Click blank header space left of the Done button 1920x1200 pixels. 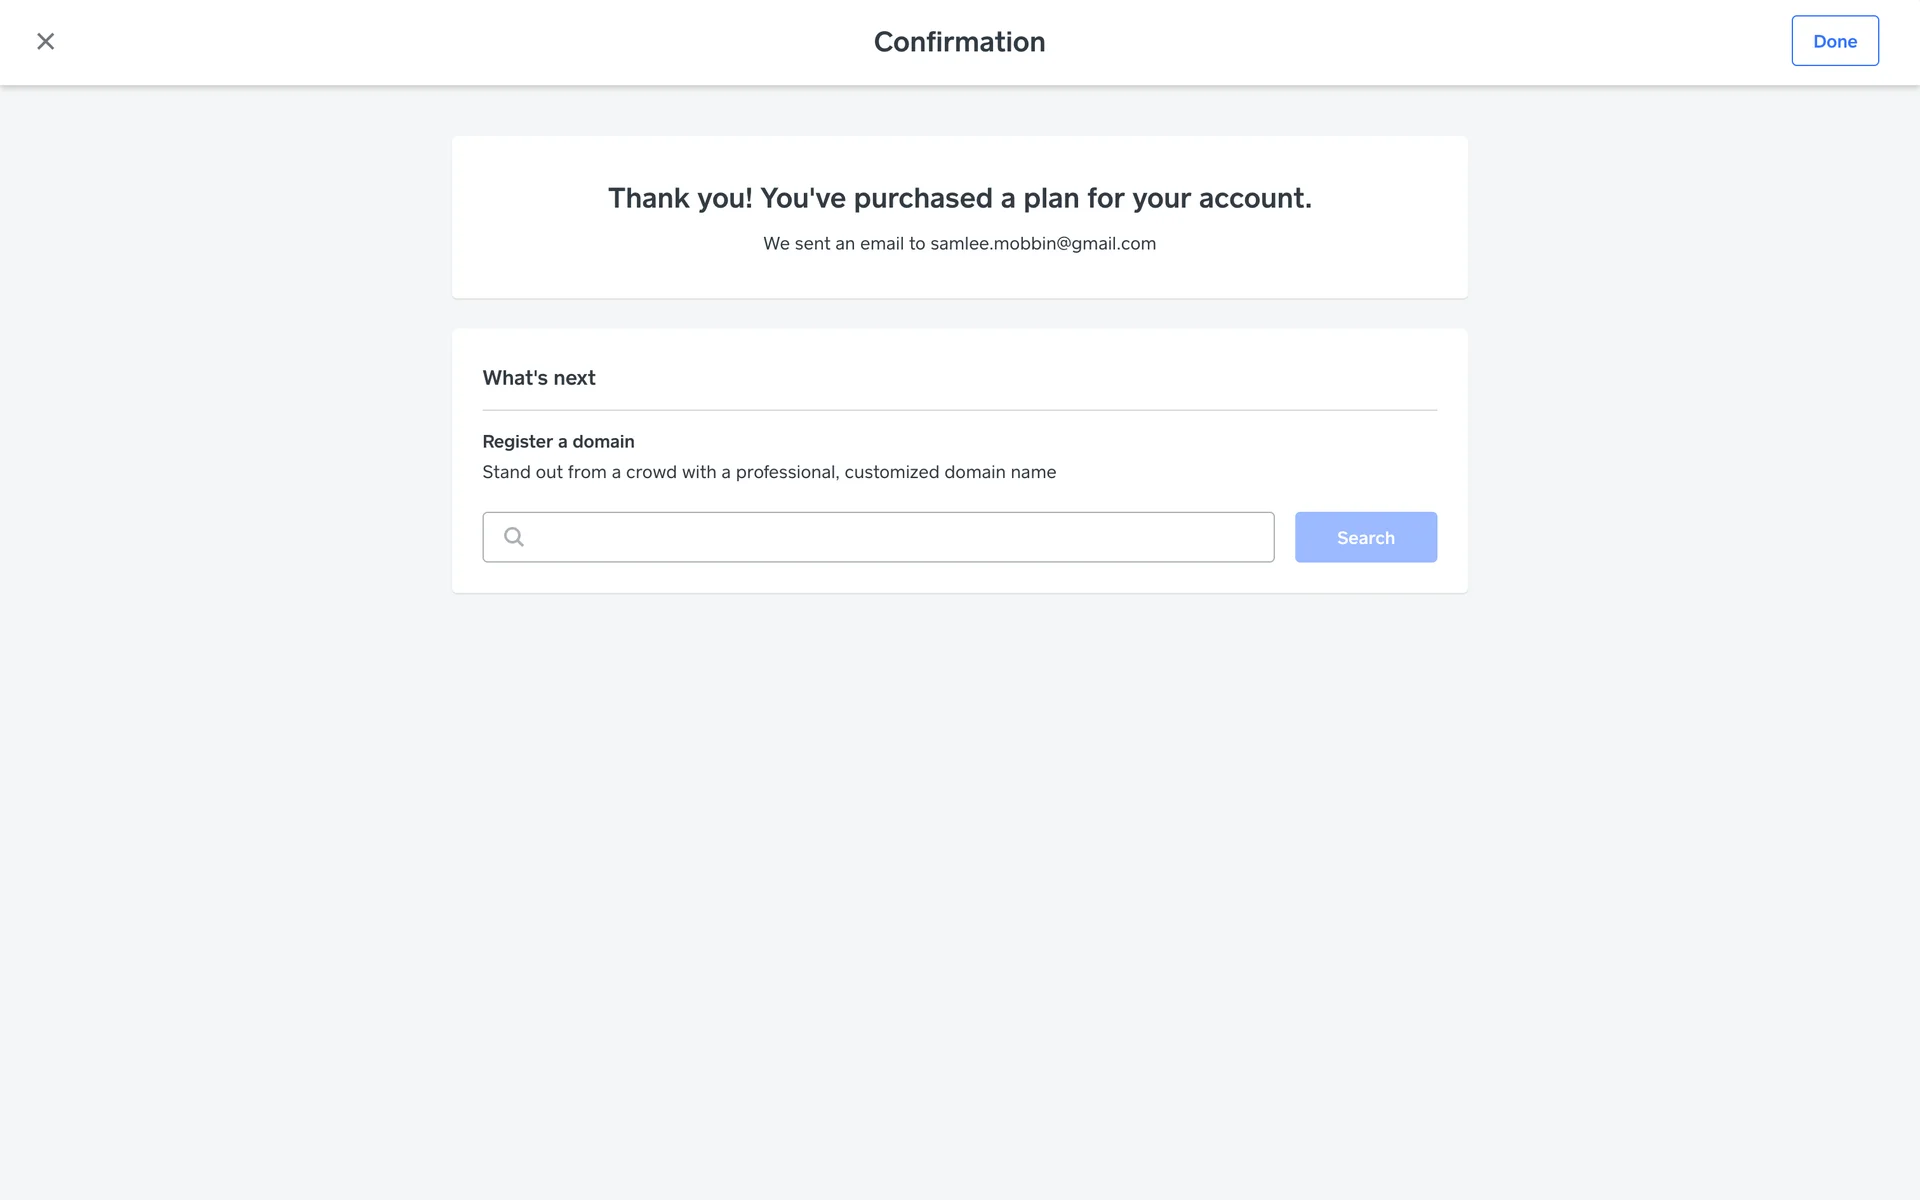1500,42
